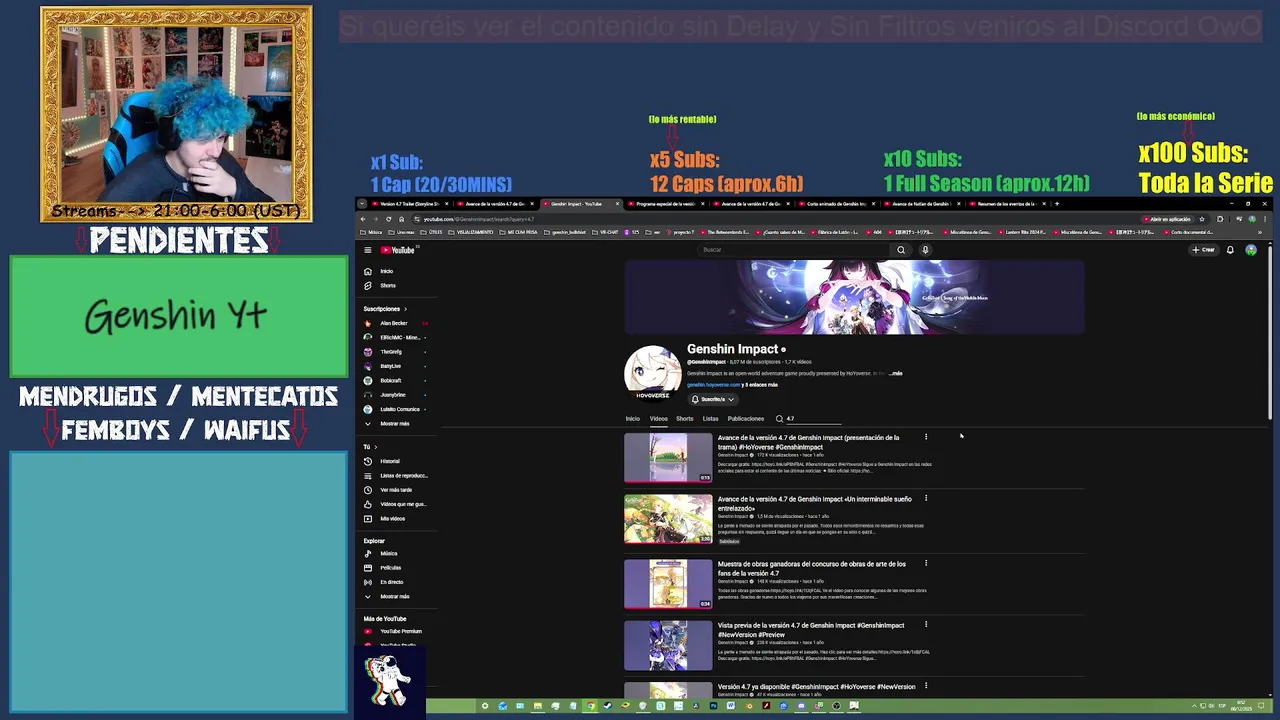Bookmark this page with the star icon
Screen dimensions: 1280x720
coord(1201,219)
